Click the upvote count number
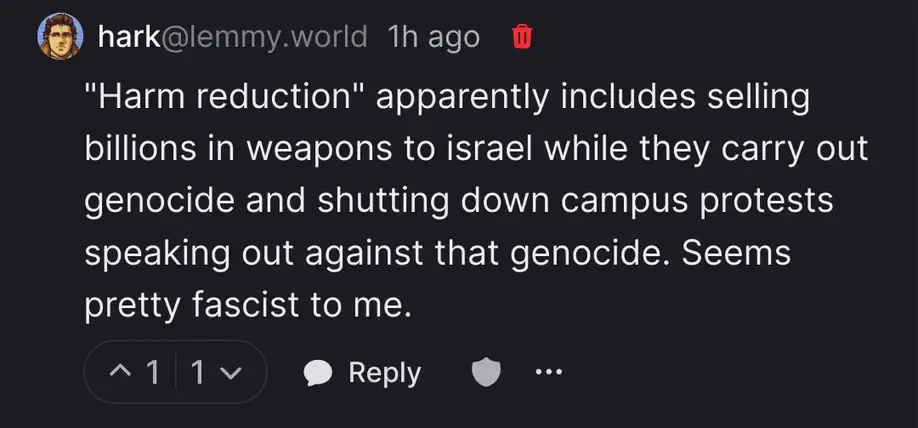This screenshot has width=918, height=428. tap(154, 373)
